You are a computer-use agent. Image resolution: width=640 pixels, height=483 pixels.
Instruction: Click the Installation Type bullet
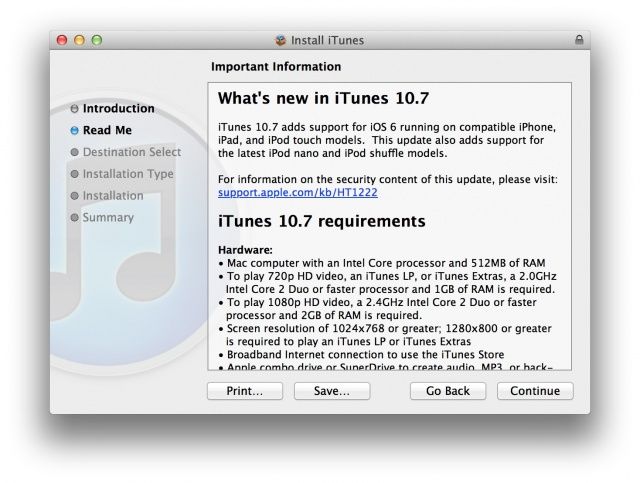[74, 174]
